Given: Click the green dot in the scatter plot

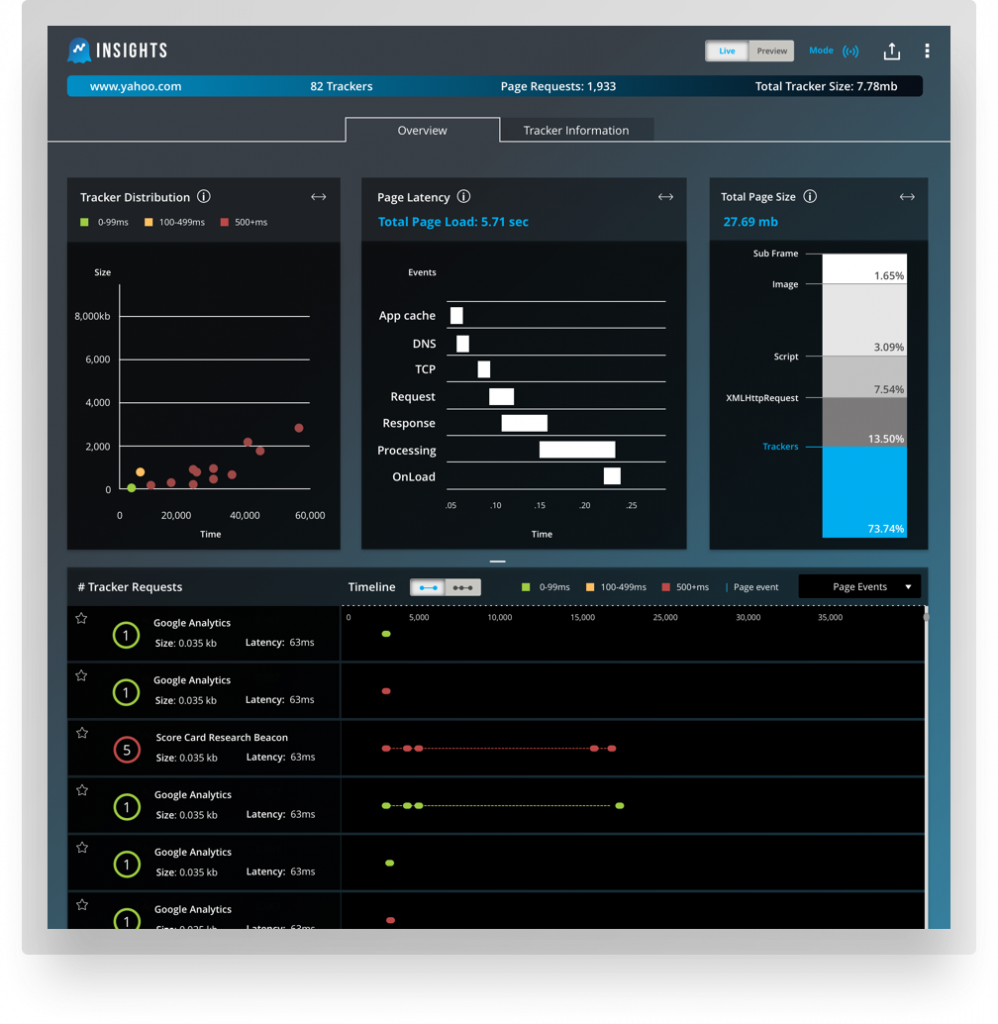Looking at the screenshot, I should point(131,488).
